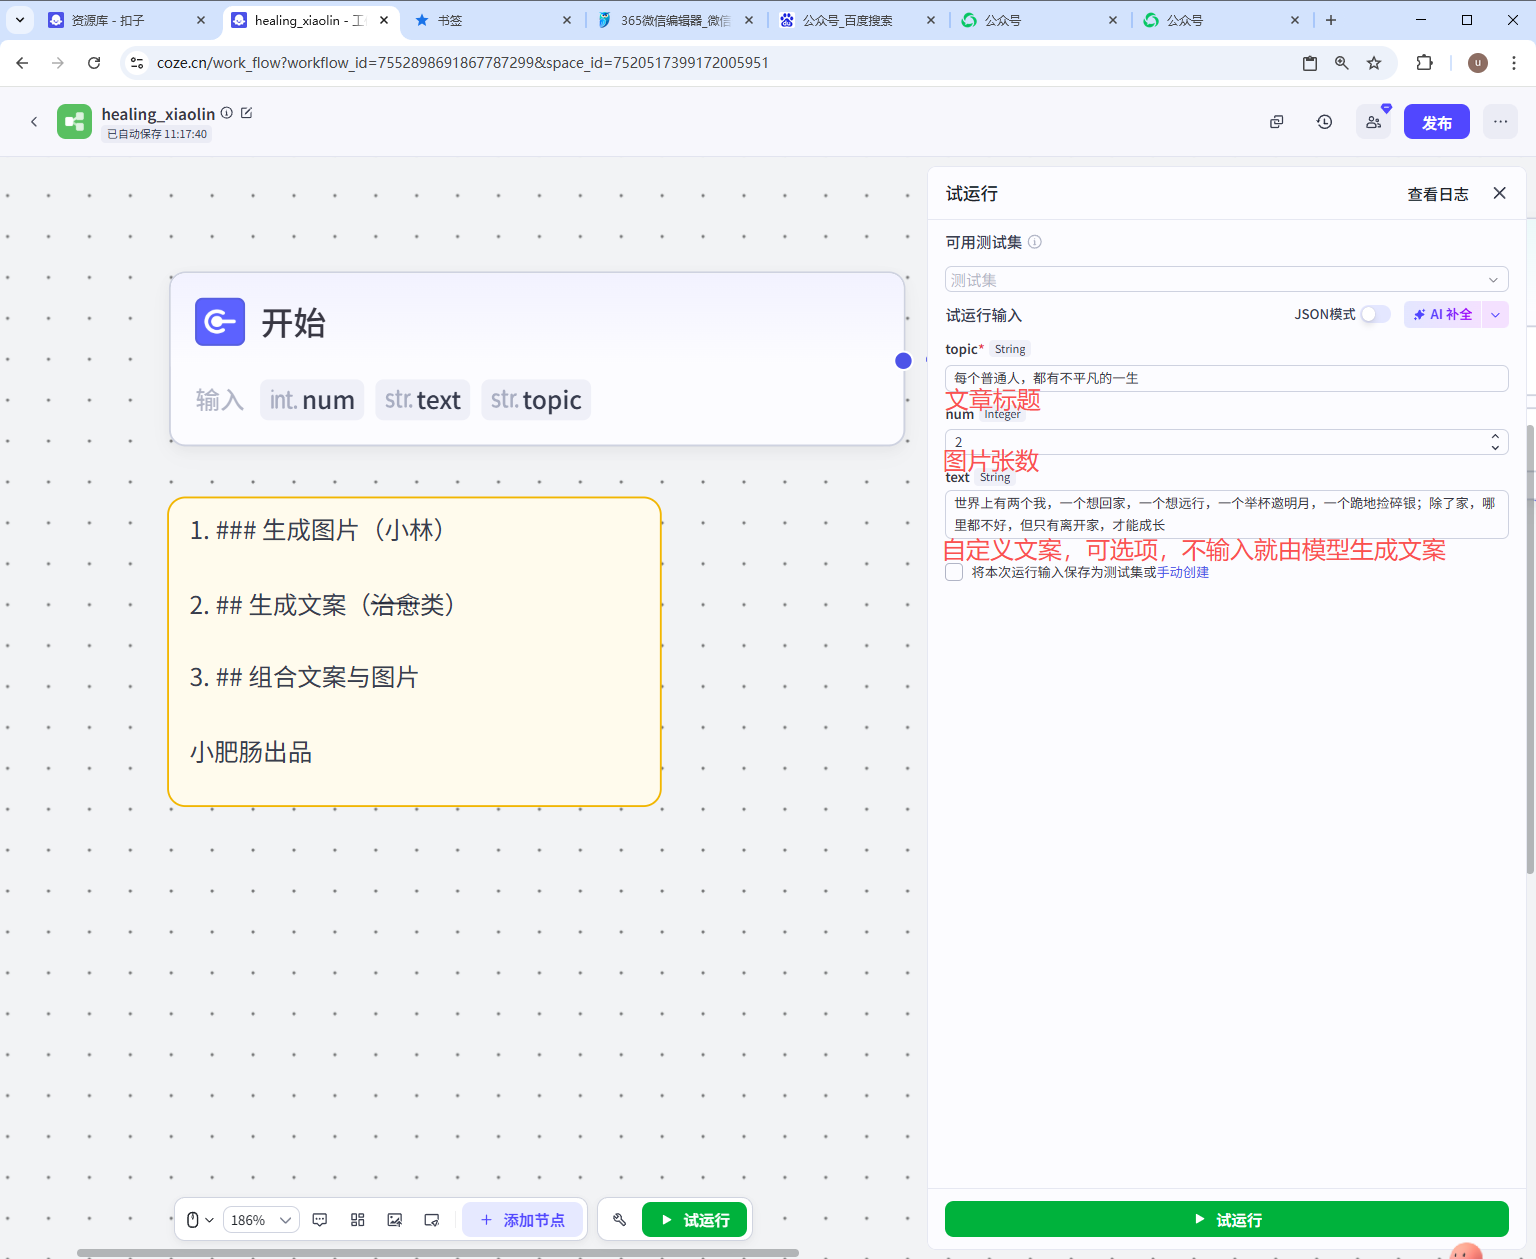Click the info icon beside 可用测试集
Viewport: 1536px width, 1259px height.
pos(1035,242)
